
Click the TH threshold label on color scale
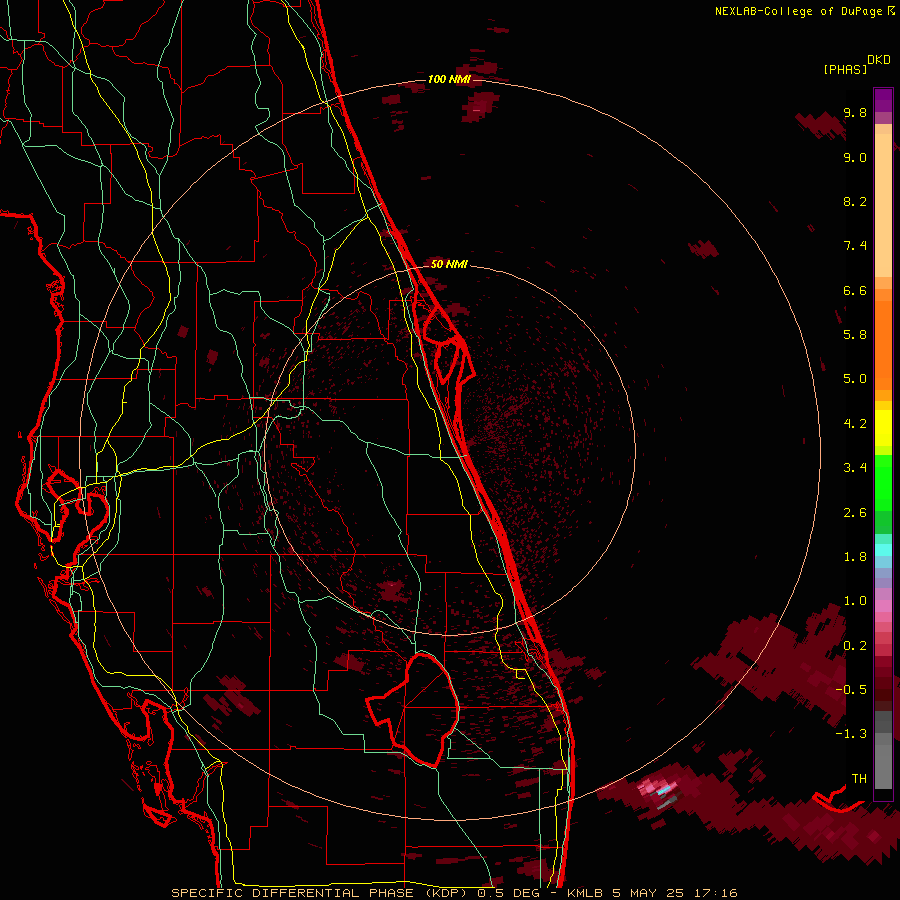pyautogui.click(x=859, y=779)
